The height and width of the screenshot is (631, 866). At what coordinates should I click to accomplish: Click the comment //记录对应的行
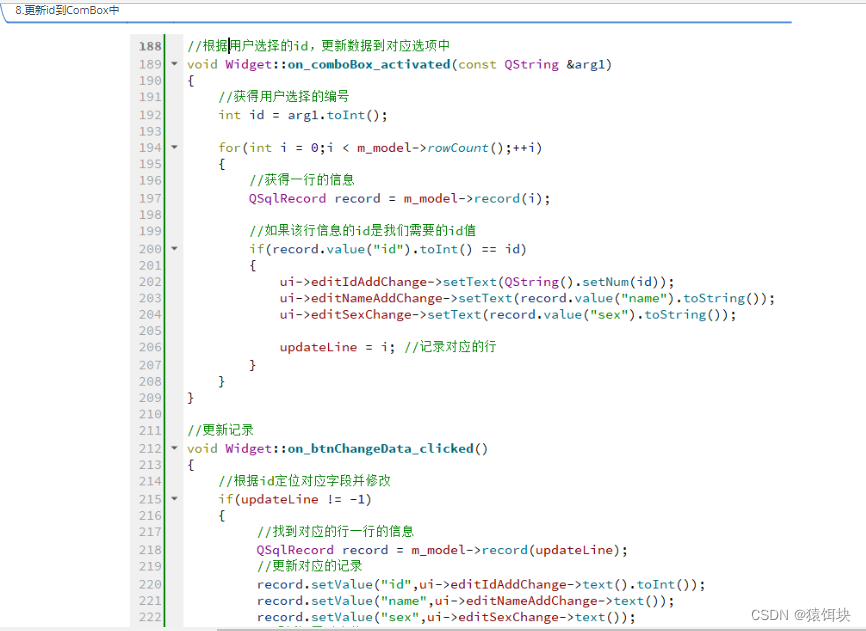(x=450, y=347)
